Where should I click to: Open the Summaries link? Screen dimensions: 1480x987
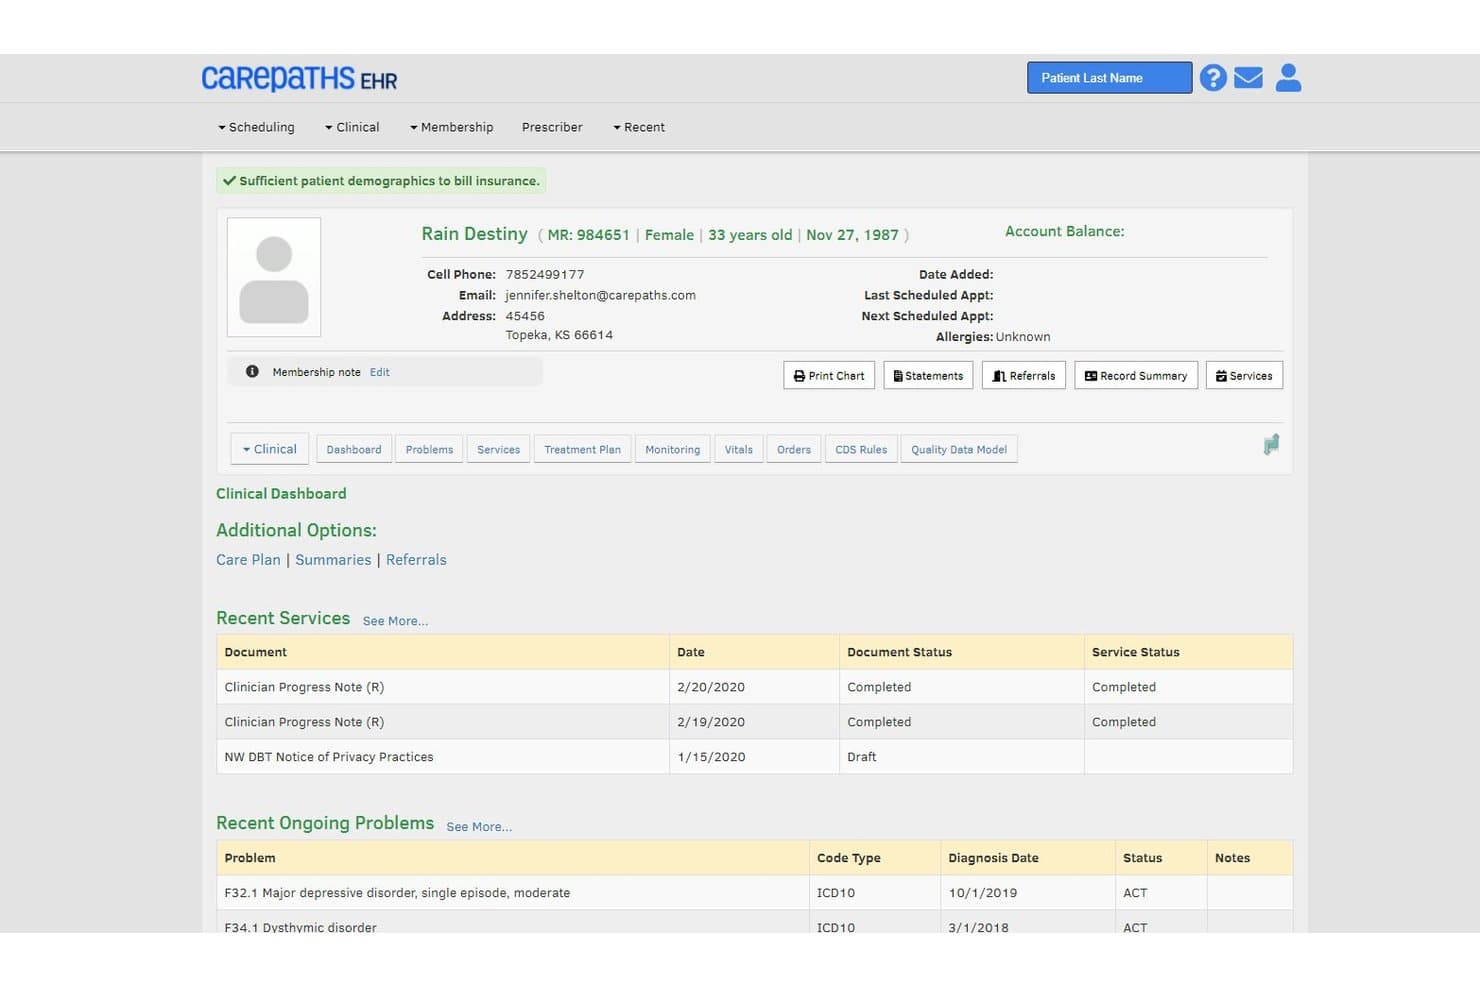point(333,560)
